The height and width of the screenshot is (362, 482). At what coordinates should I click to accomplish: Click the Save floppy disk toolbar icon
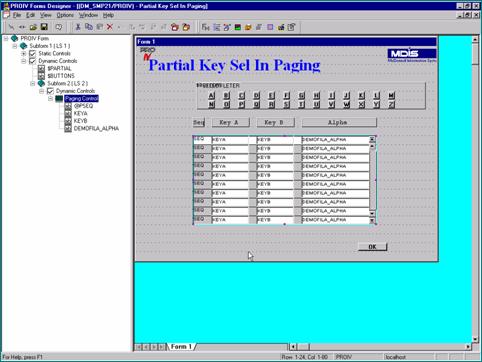pos(44,27)
